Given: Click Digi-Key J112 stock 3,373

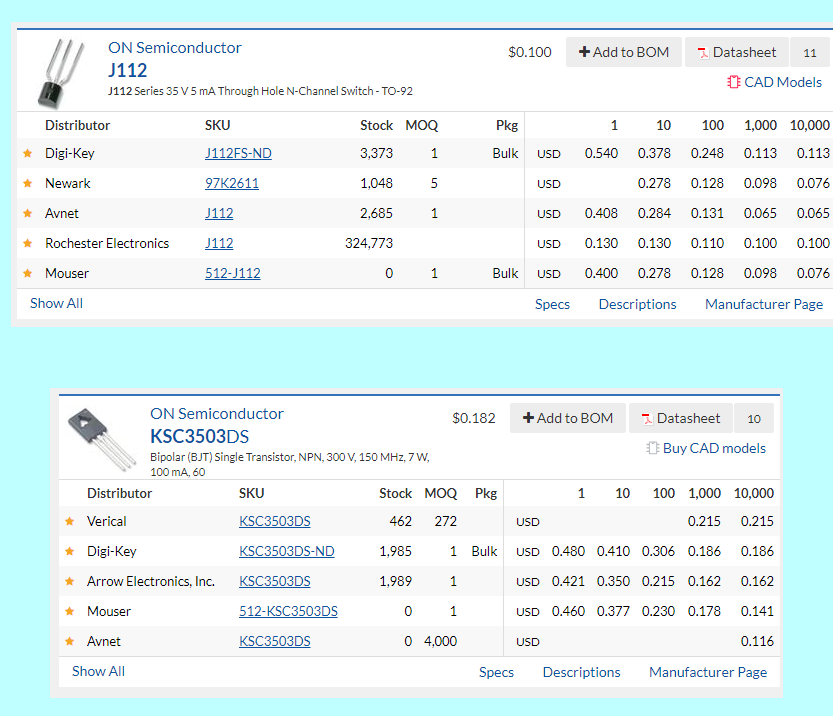Looking at the screenshot, I should 376,154.
